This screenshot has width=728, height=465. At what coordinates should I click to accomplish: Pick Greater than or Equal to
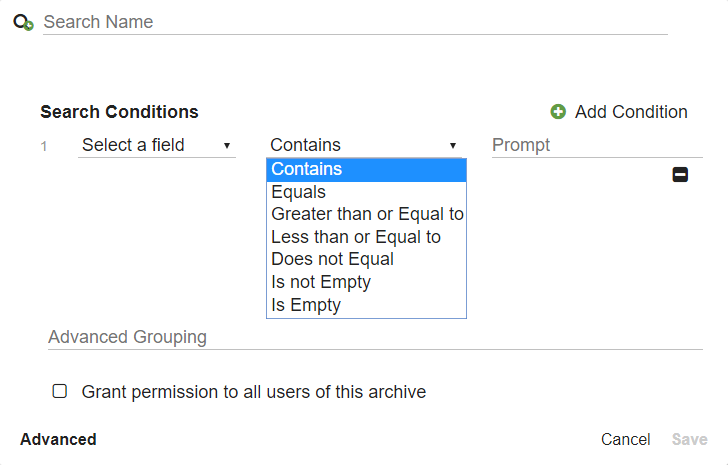(x=366, y=214)
